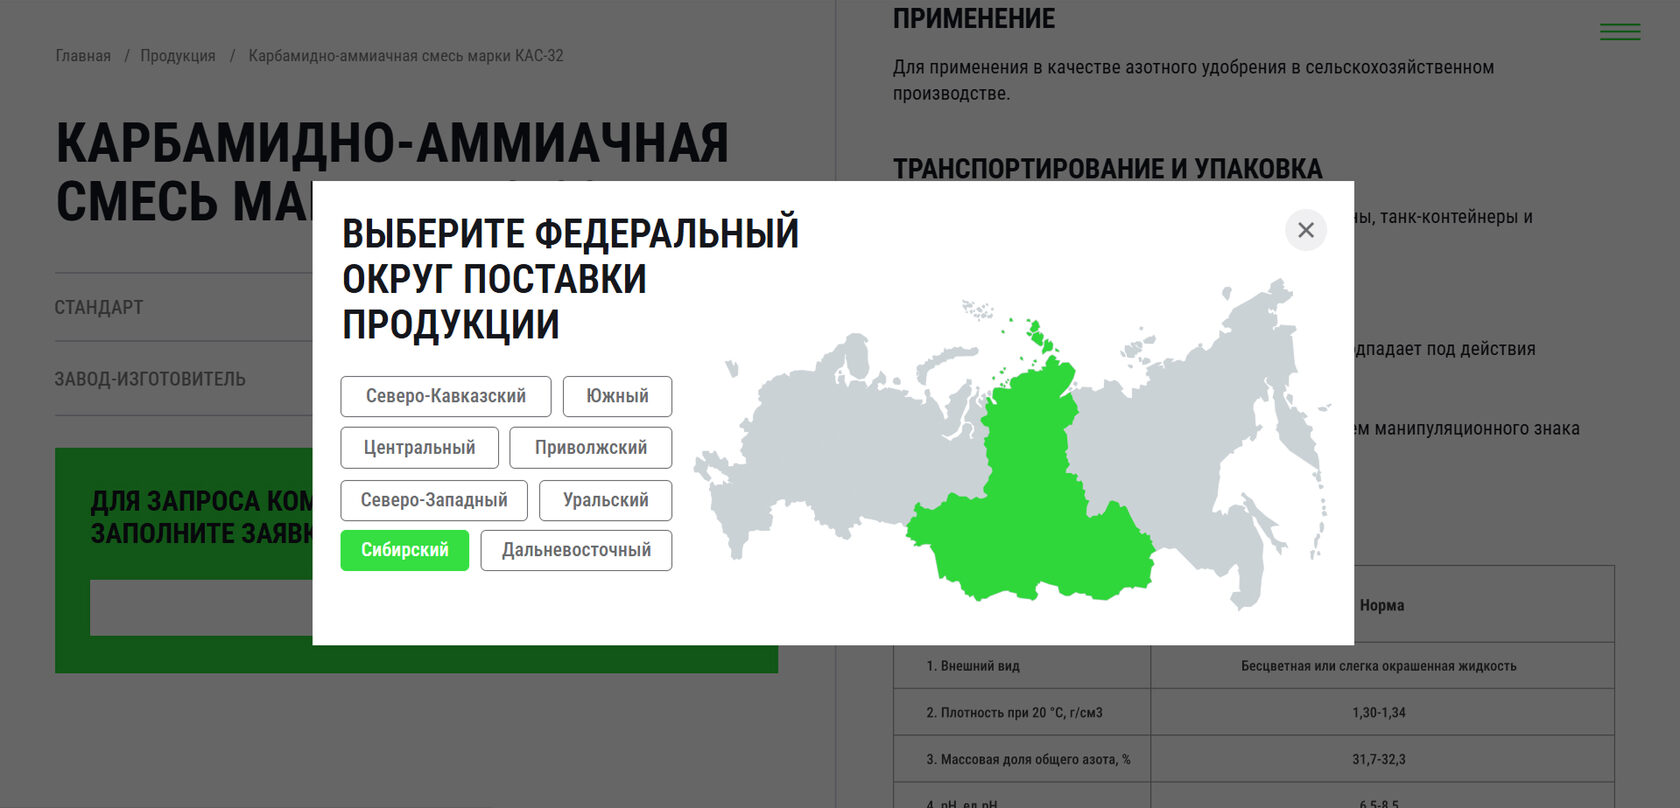Click the Норма table header
The image size is (1680, 808).
tap(1382, 605)
